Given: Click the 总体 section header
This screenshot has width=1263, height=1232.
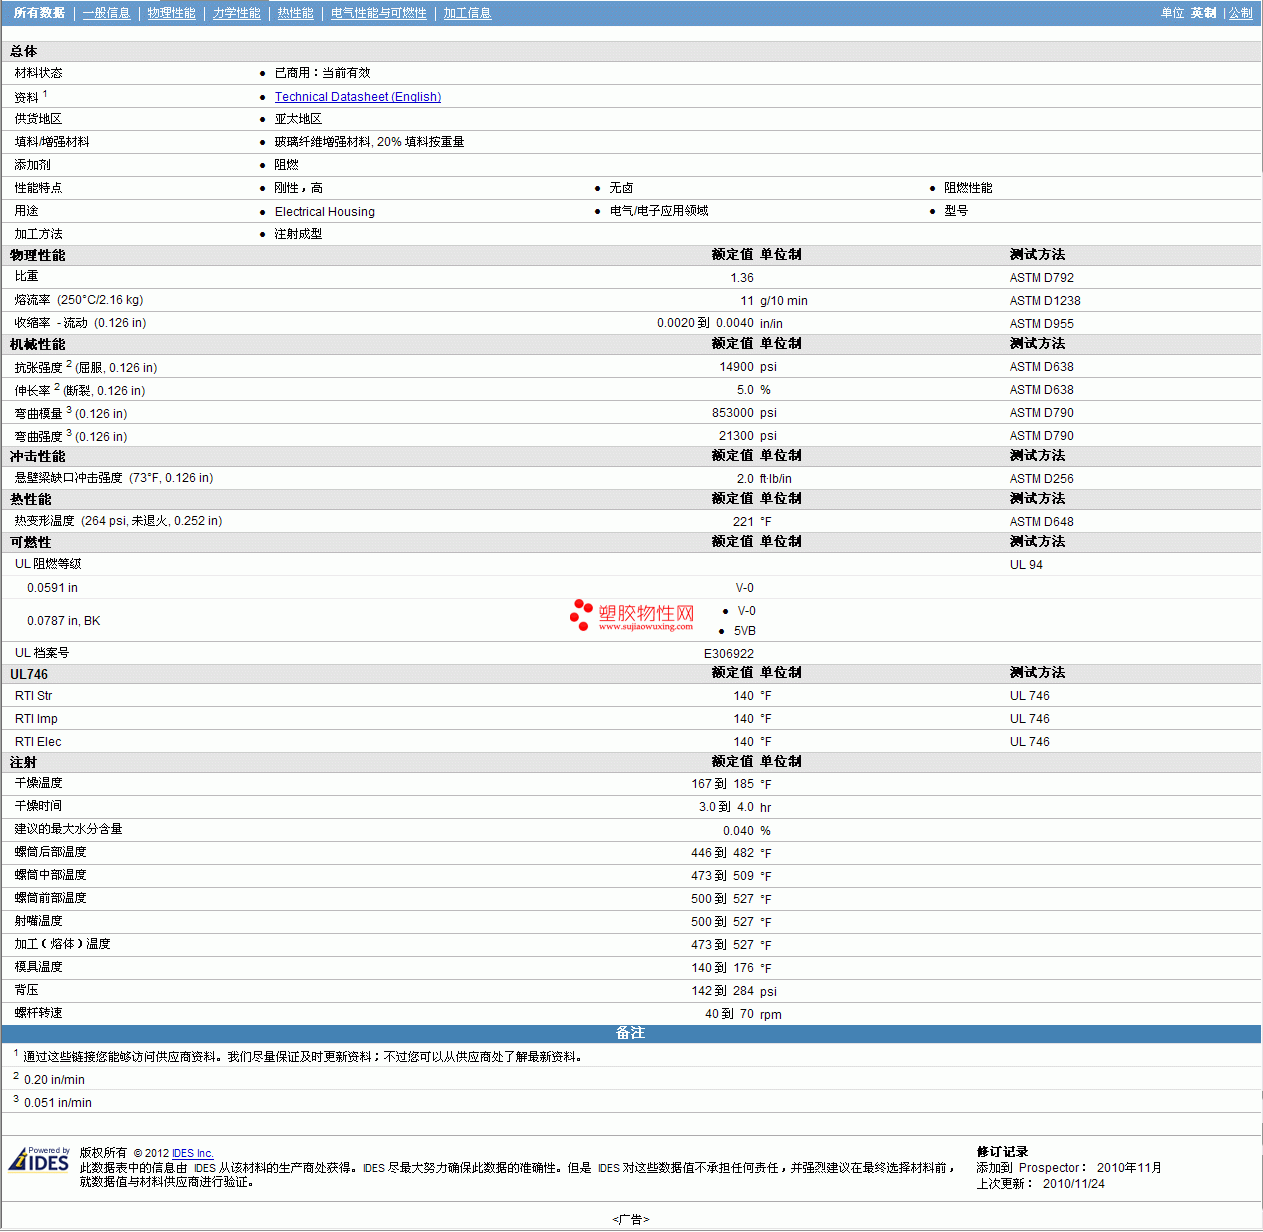Looking at the screenshot, I should 24,51.
